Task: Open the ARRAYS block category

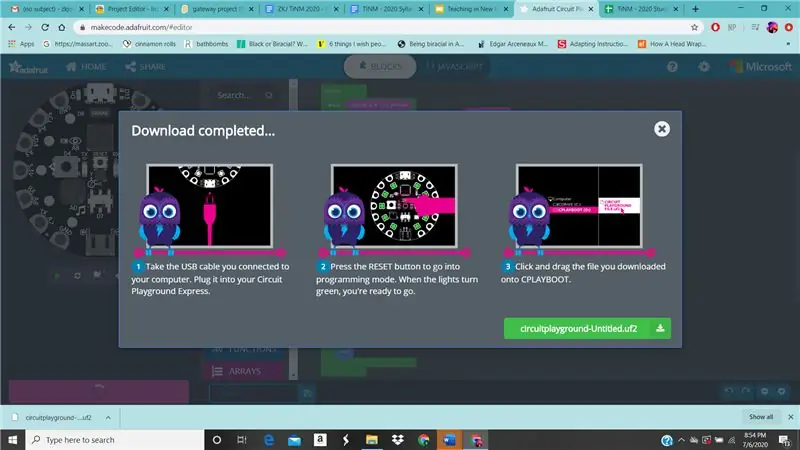Action: click(244, 371)
